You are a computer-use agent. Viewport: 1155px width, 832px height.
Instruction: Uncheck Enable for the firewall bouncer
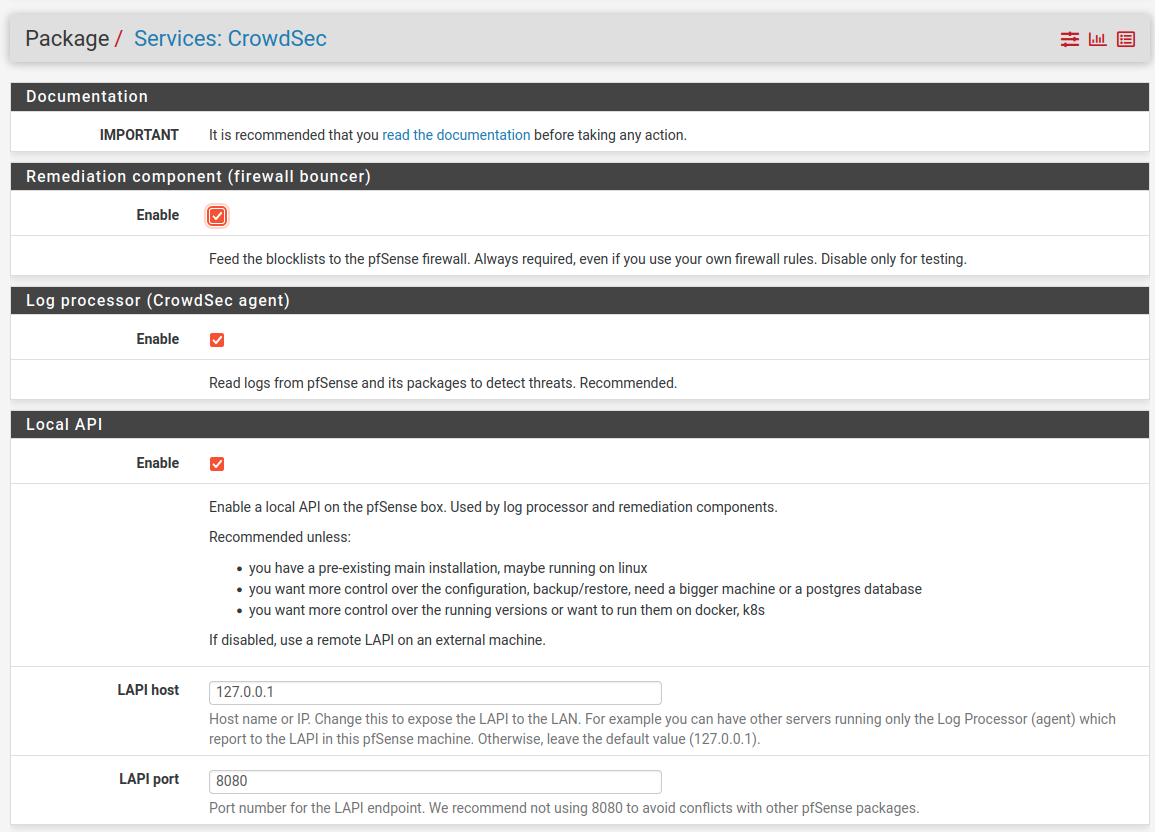click(216, 215)
